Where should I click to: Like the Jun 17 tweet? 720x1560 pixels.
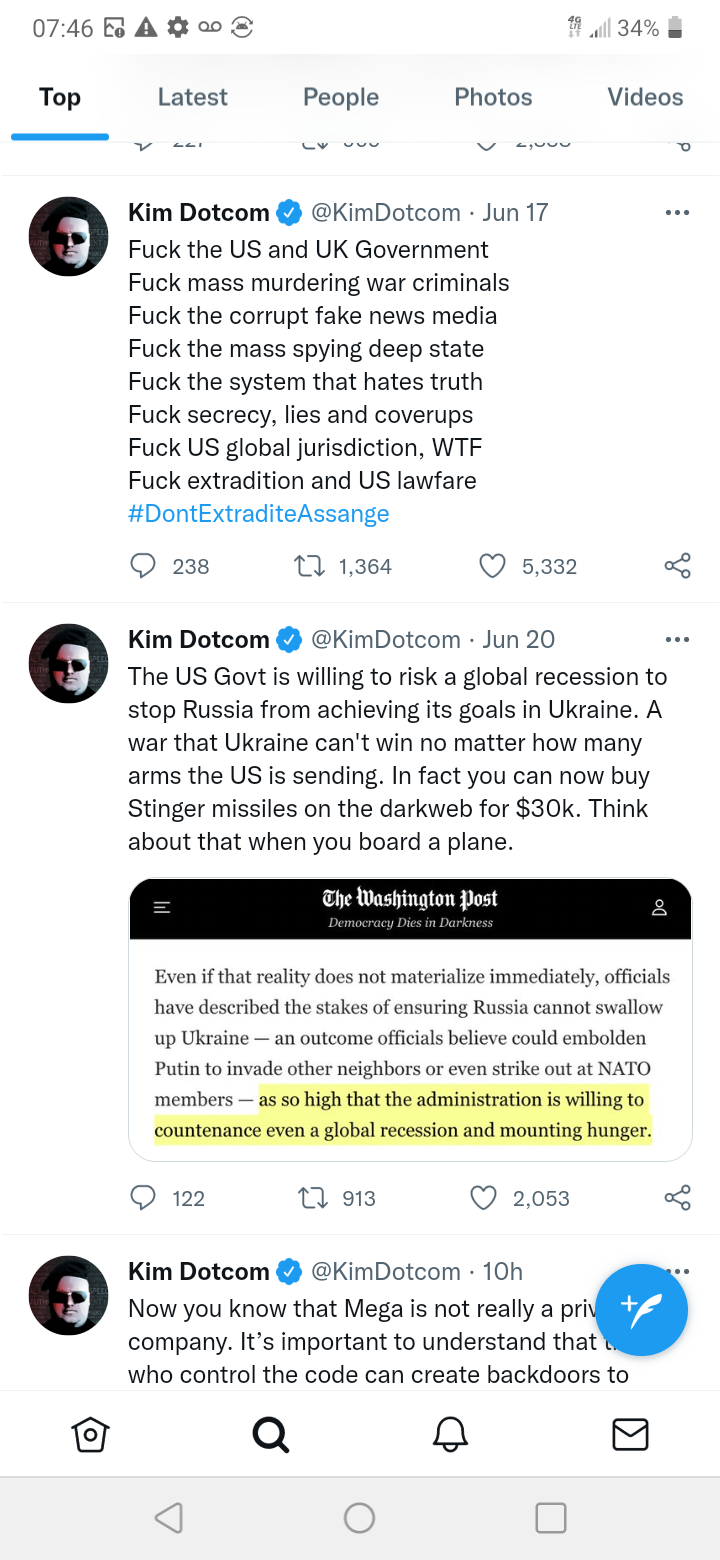coord(492,566)
